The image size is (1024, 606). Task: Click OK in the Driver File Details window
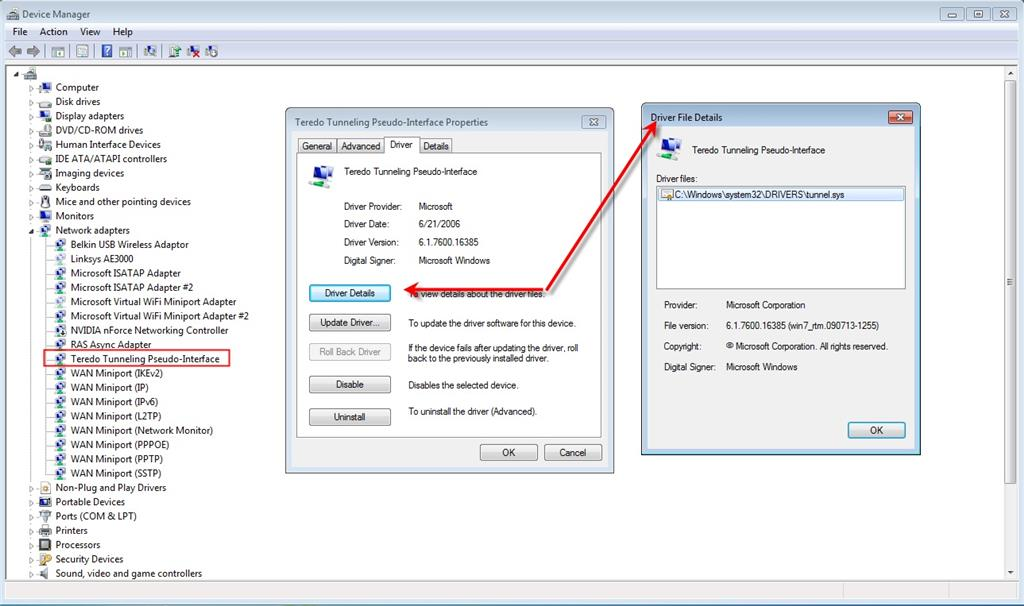(x=875, y=430)
